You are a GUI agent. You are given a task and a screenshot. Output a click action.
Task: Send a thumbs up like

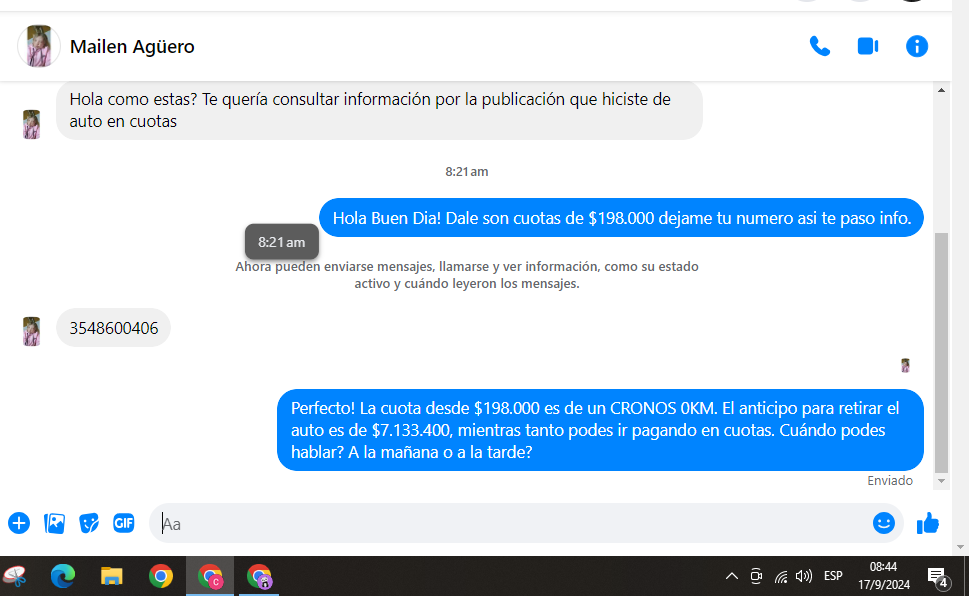(x=928, y=523)
